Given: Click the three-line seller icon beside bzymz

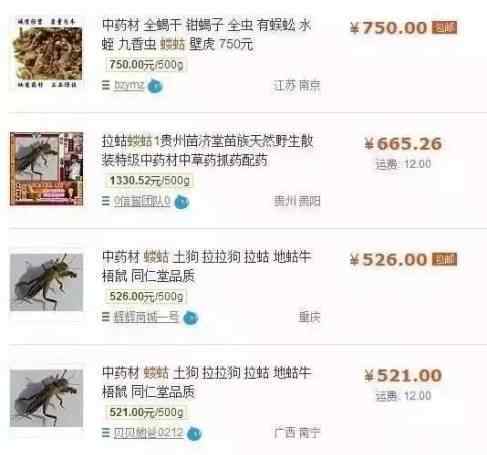Looking at the screenshot, I should click(x=106, y=85).
